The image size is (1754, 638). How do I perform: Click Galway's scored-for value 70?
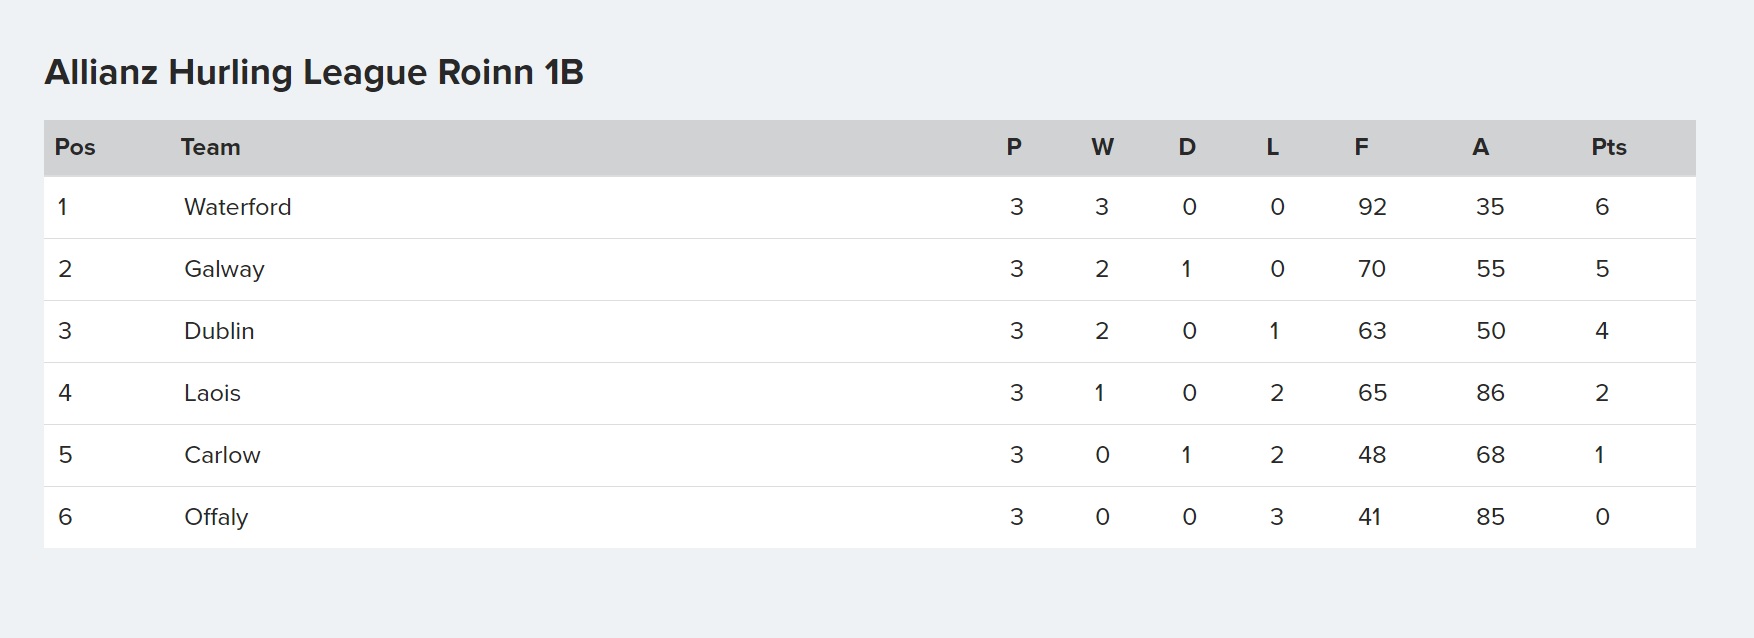click(x=1372, y=269)
